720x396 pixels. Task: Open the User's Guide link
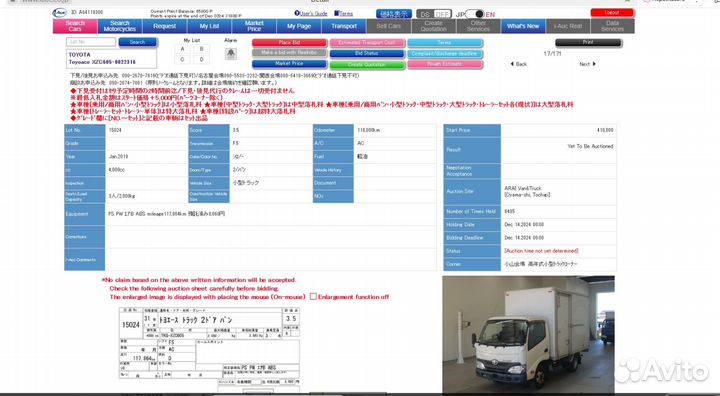[x=314, y=13]
